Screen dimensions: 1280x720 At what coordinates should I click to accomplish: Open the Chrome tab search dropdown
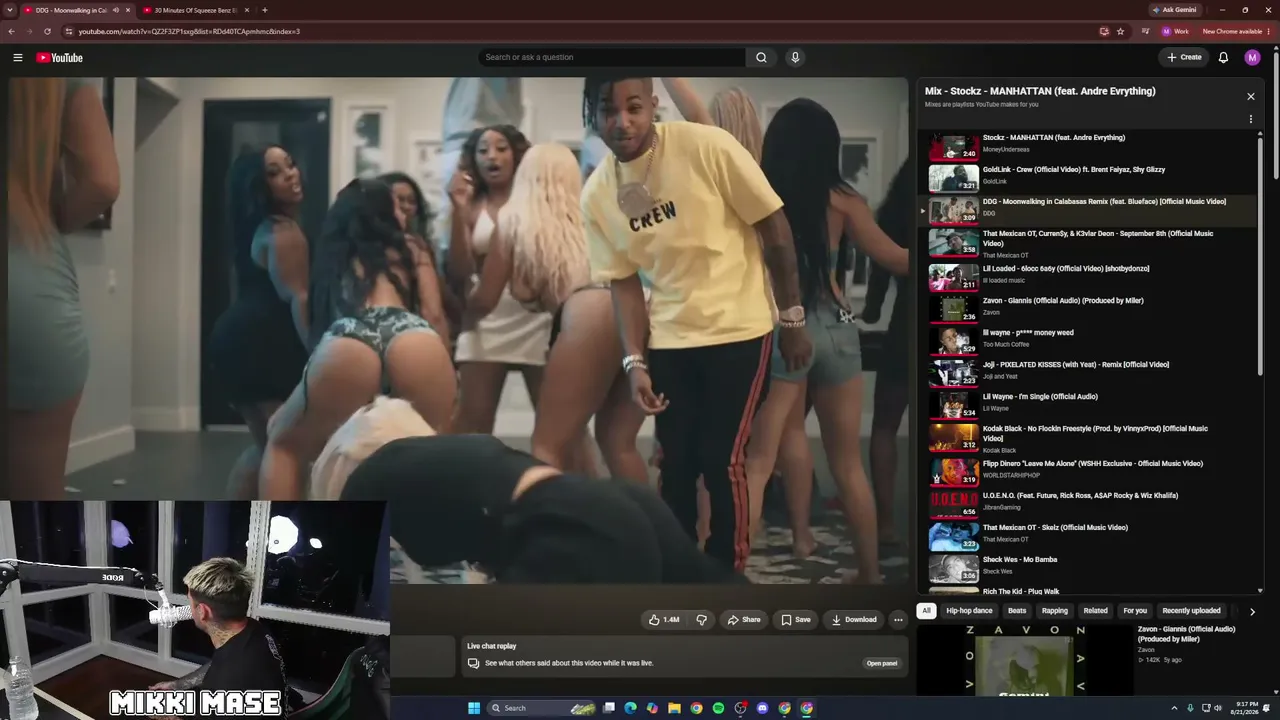pos(10,10)
